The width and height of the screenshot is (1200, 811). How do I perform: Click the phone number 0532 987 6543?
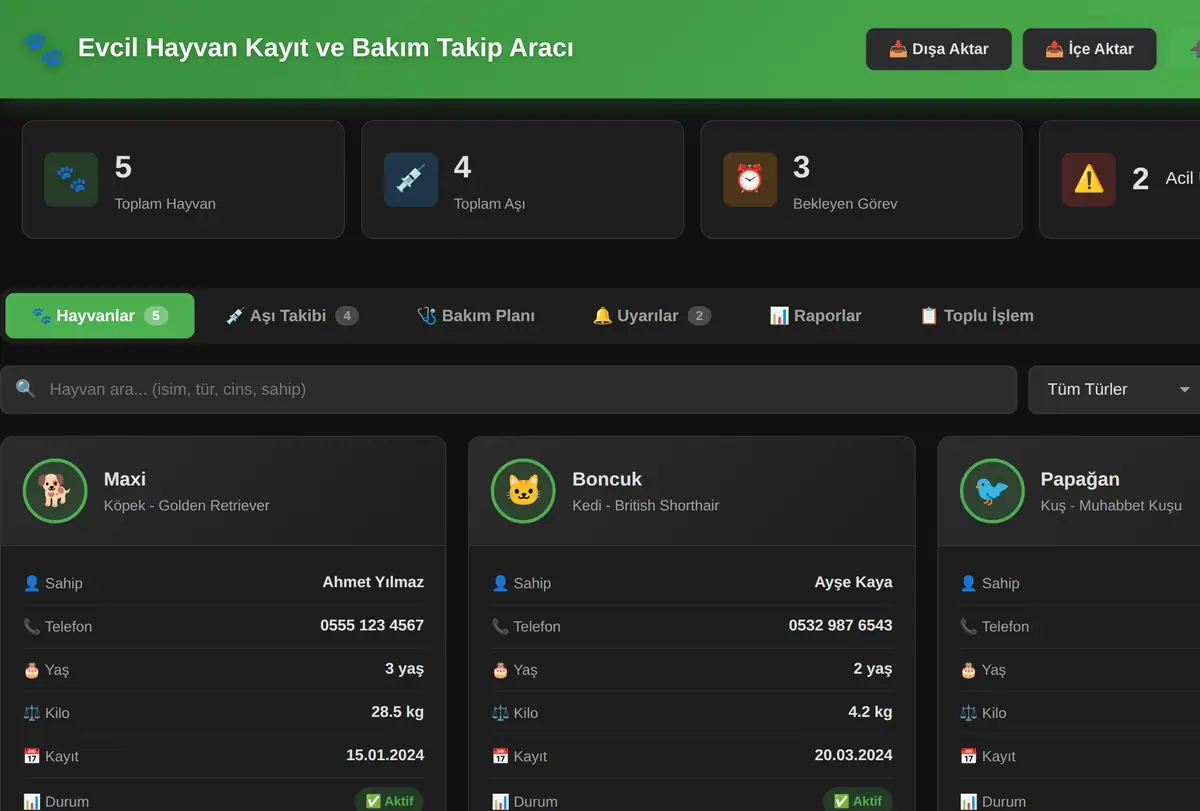click(840, 625)
